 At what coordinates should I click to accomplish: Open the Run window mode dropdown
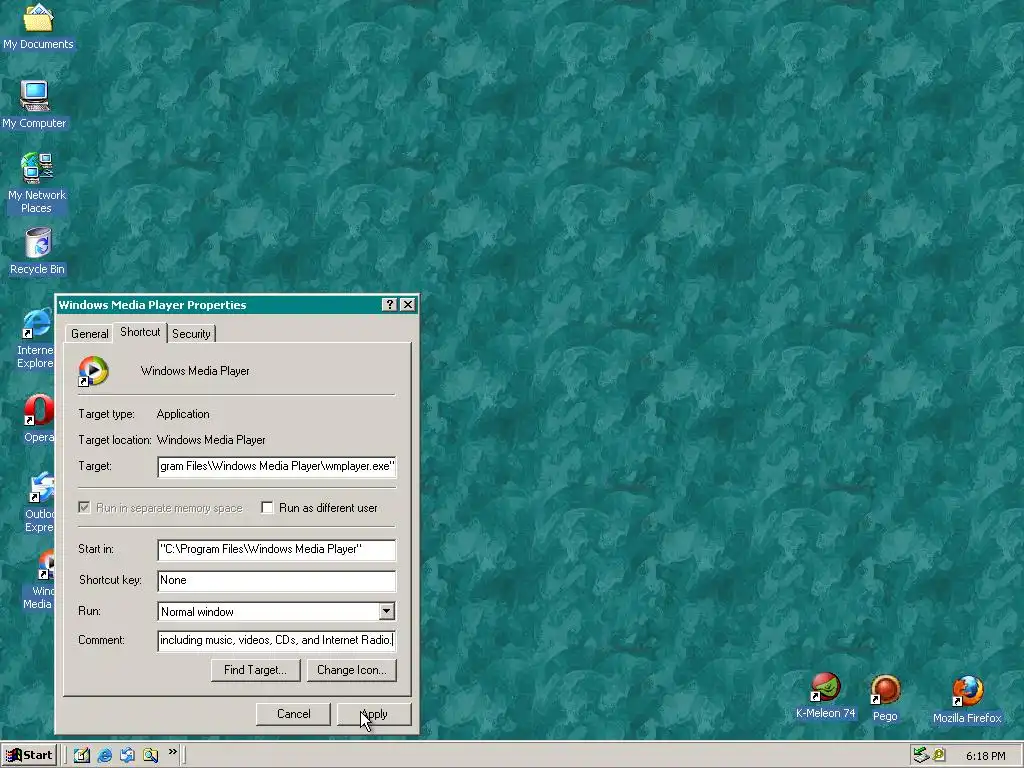(x=387, y=611)
